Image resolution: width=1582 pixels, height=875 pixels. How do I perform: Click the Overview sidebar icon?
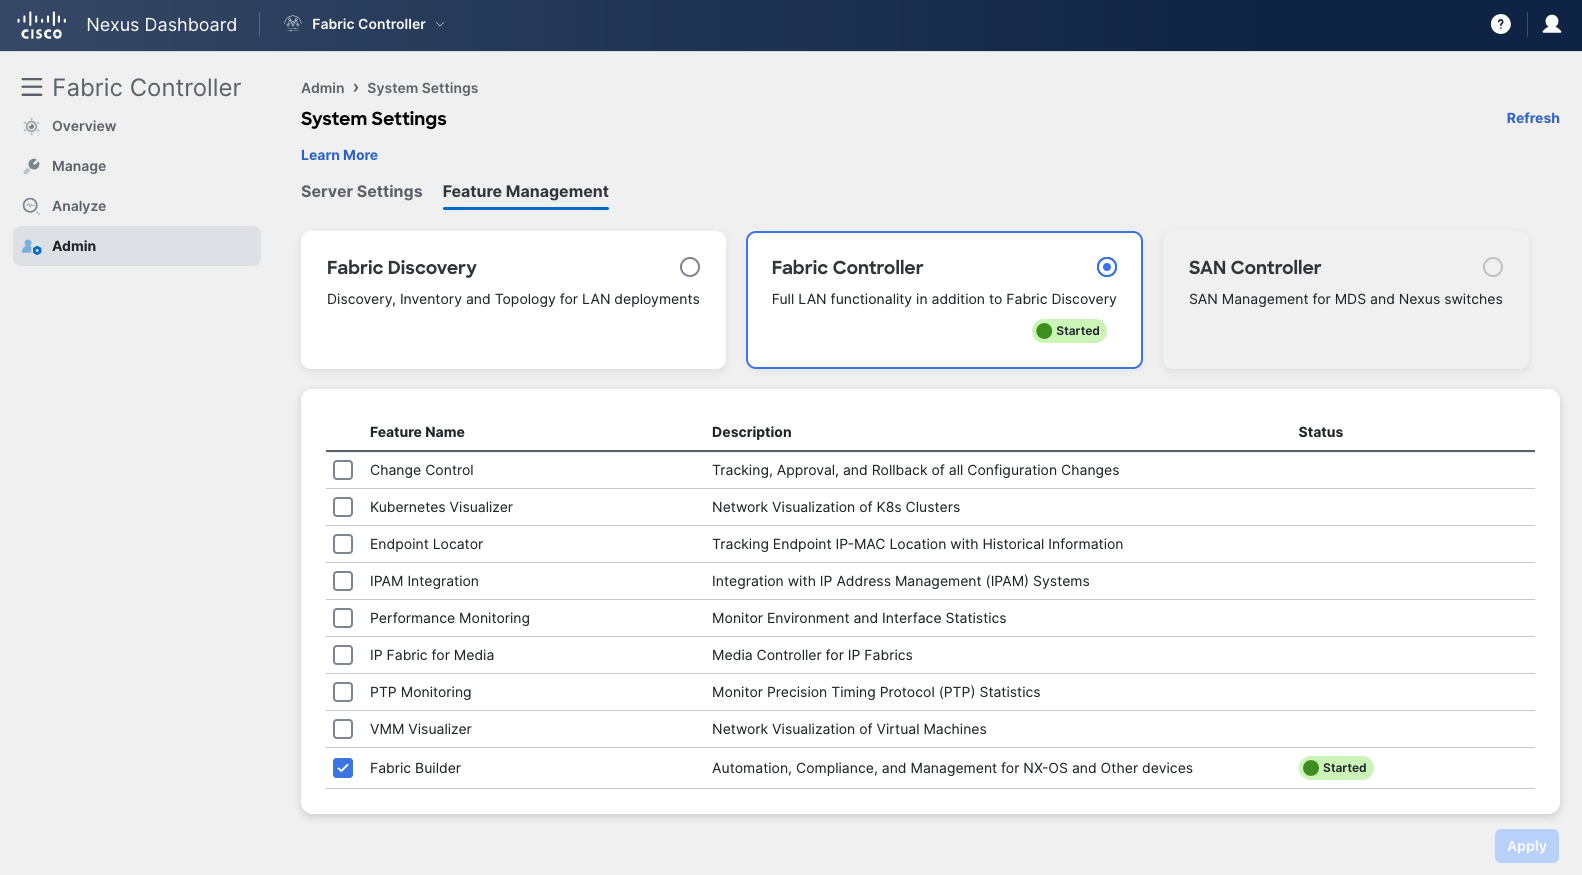[31, 126]
